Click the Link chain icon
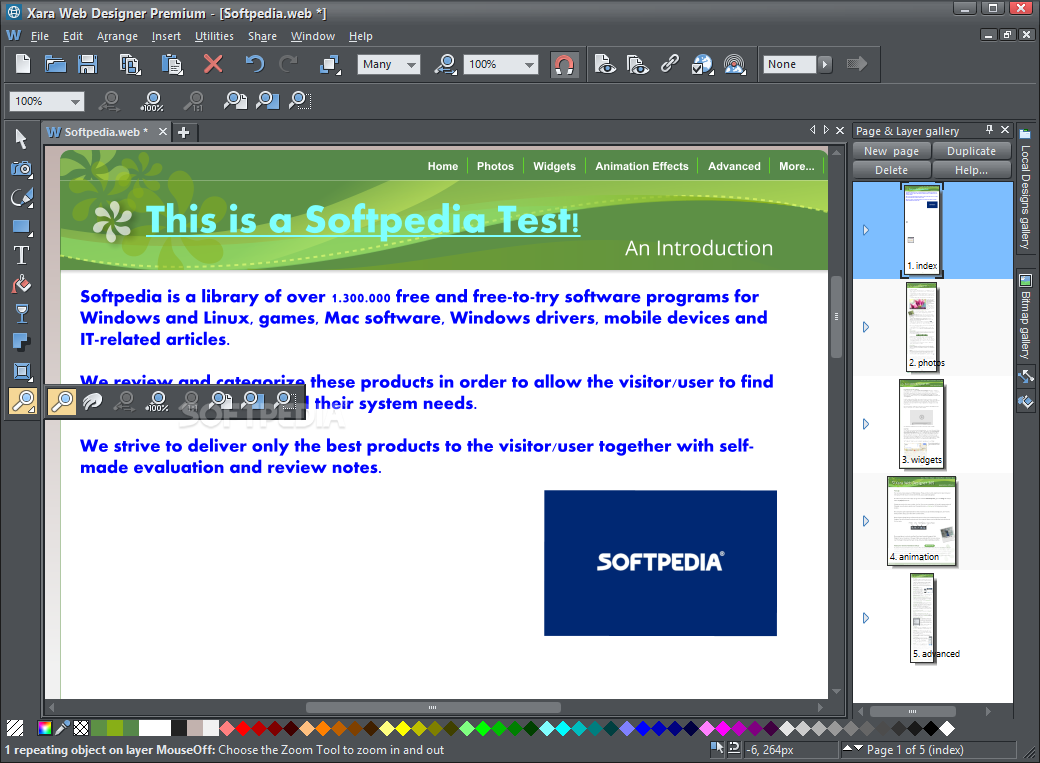Viewport: 1040px width, 763px height. [x=669, y=64]
